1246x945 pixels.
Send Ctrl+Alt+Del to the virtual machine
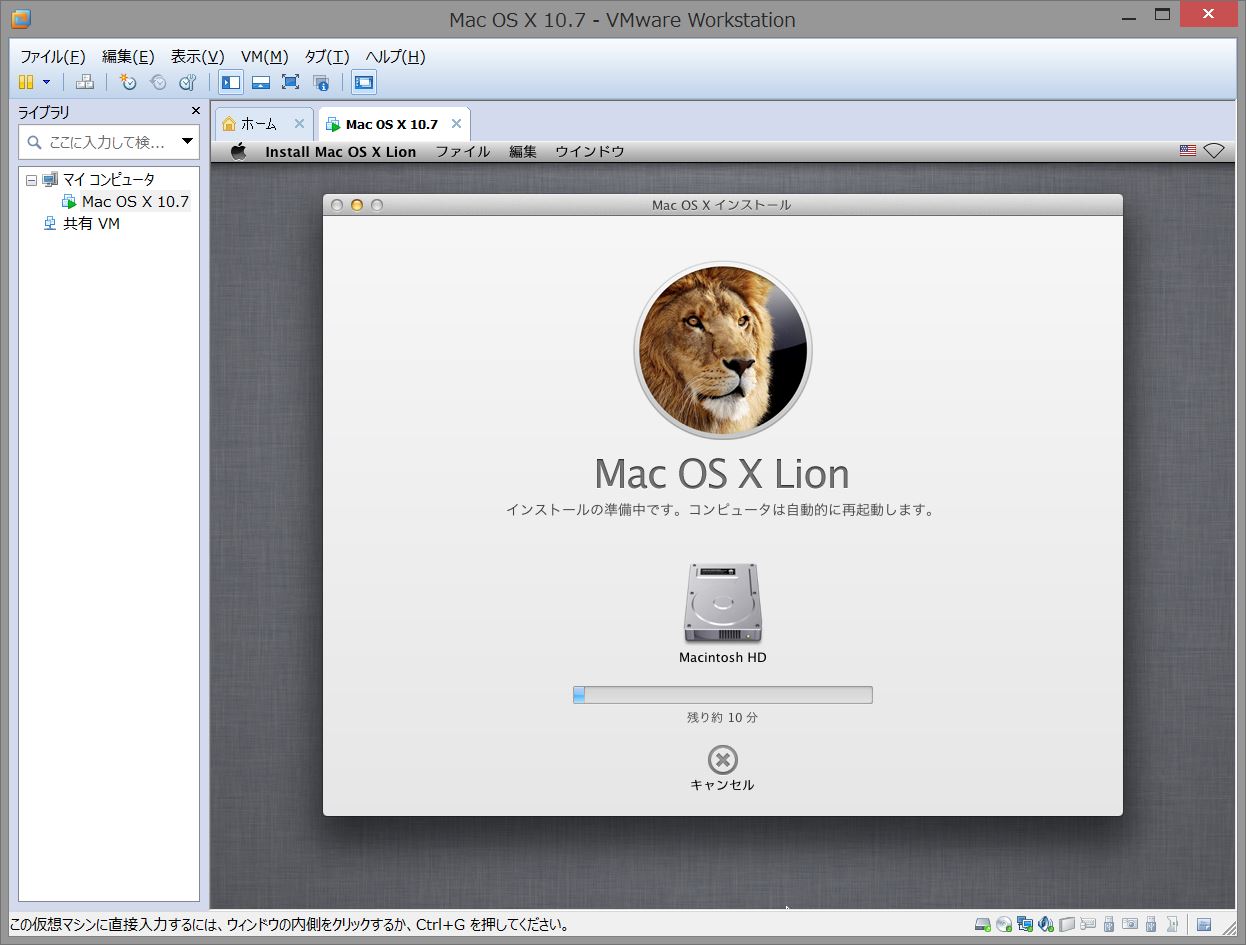[x=85, y=82]
